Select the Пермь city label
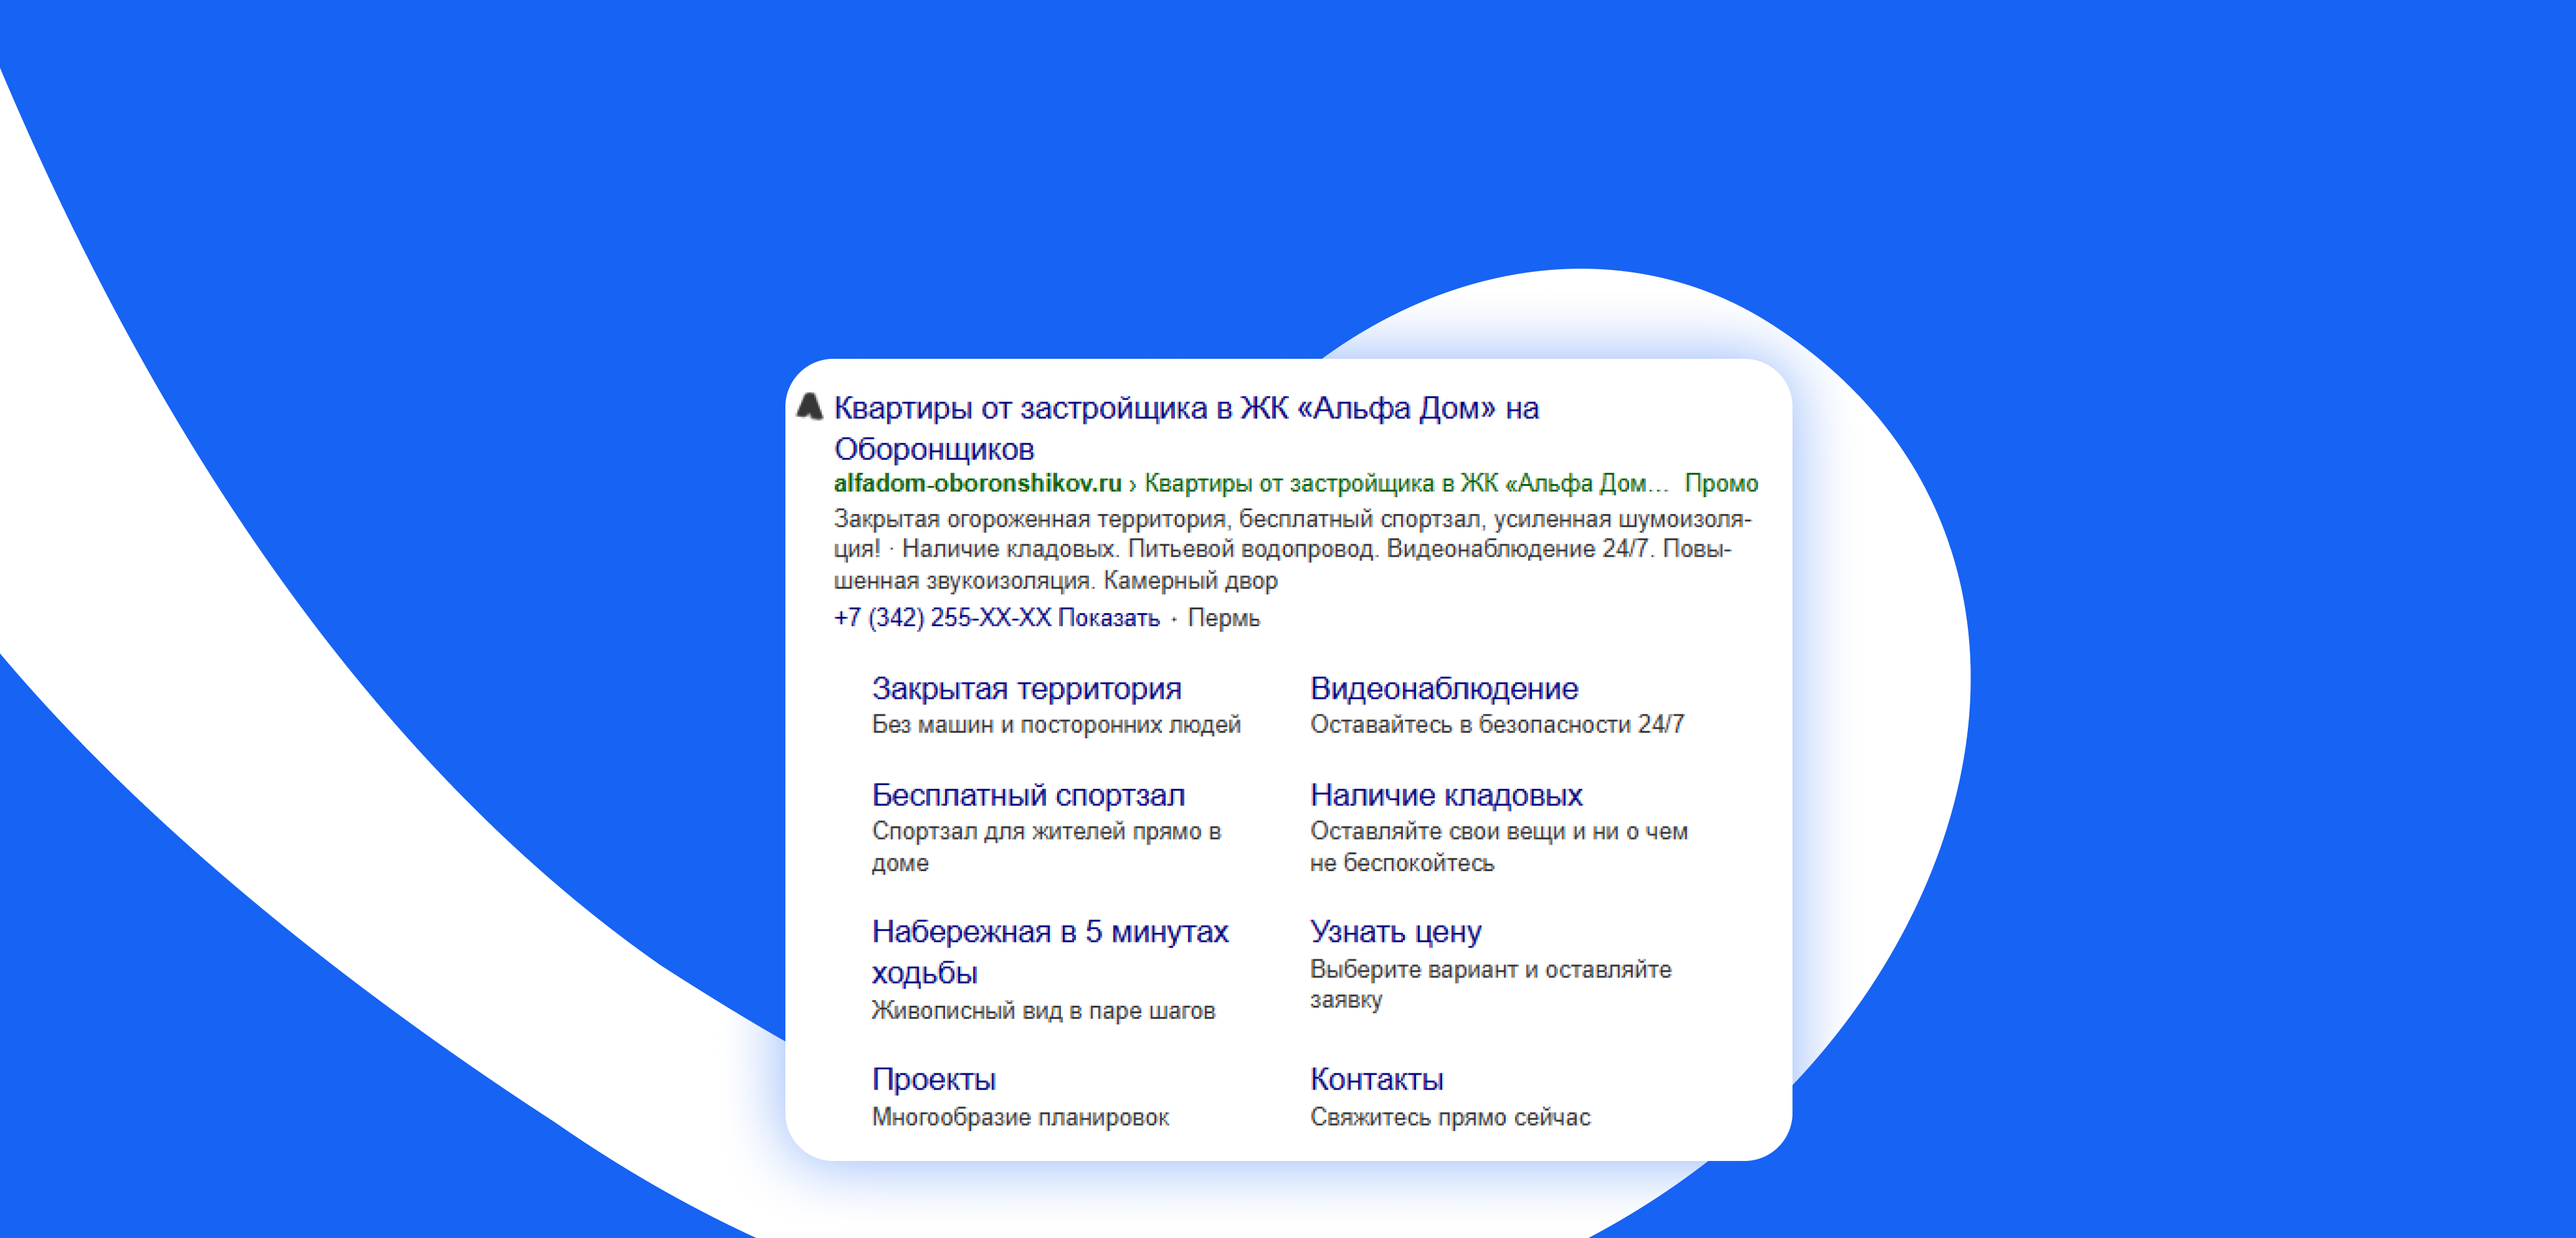The image size is (2576, 1238). (1223, 618)
